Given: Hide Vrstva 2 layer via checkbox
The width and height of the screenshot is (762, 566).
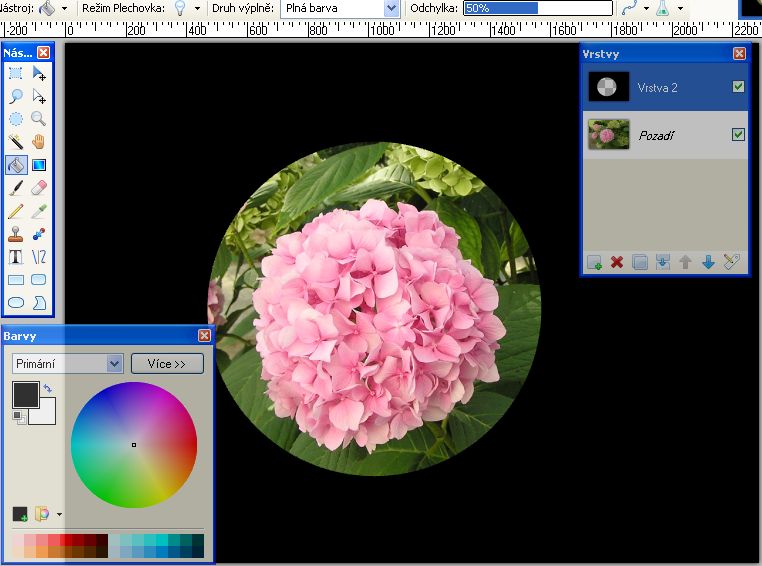Looking at the screenshot, I should [x=738, y=87].
